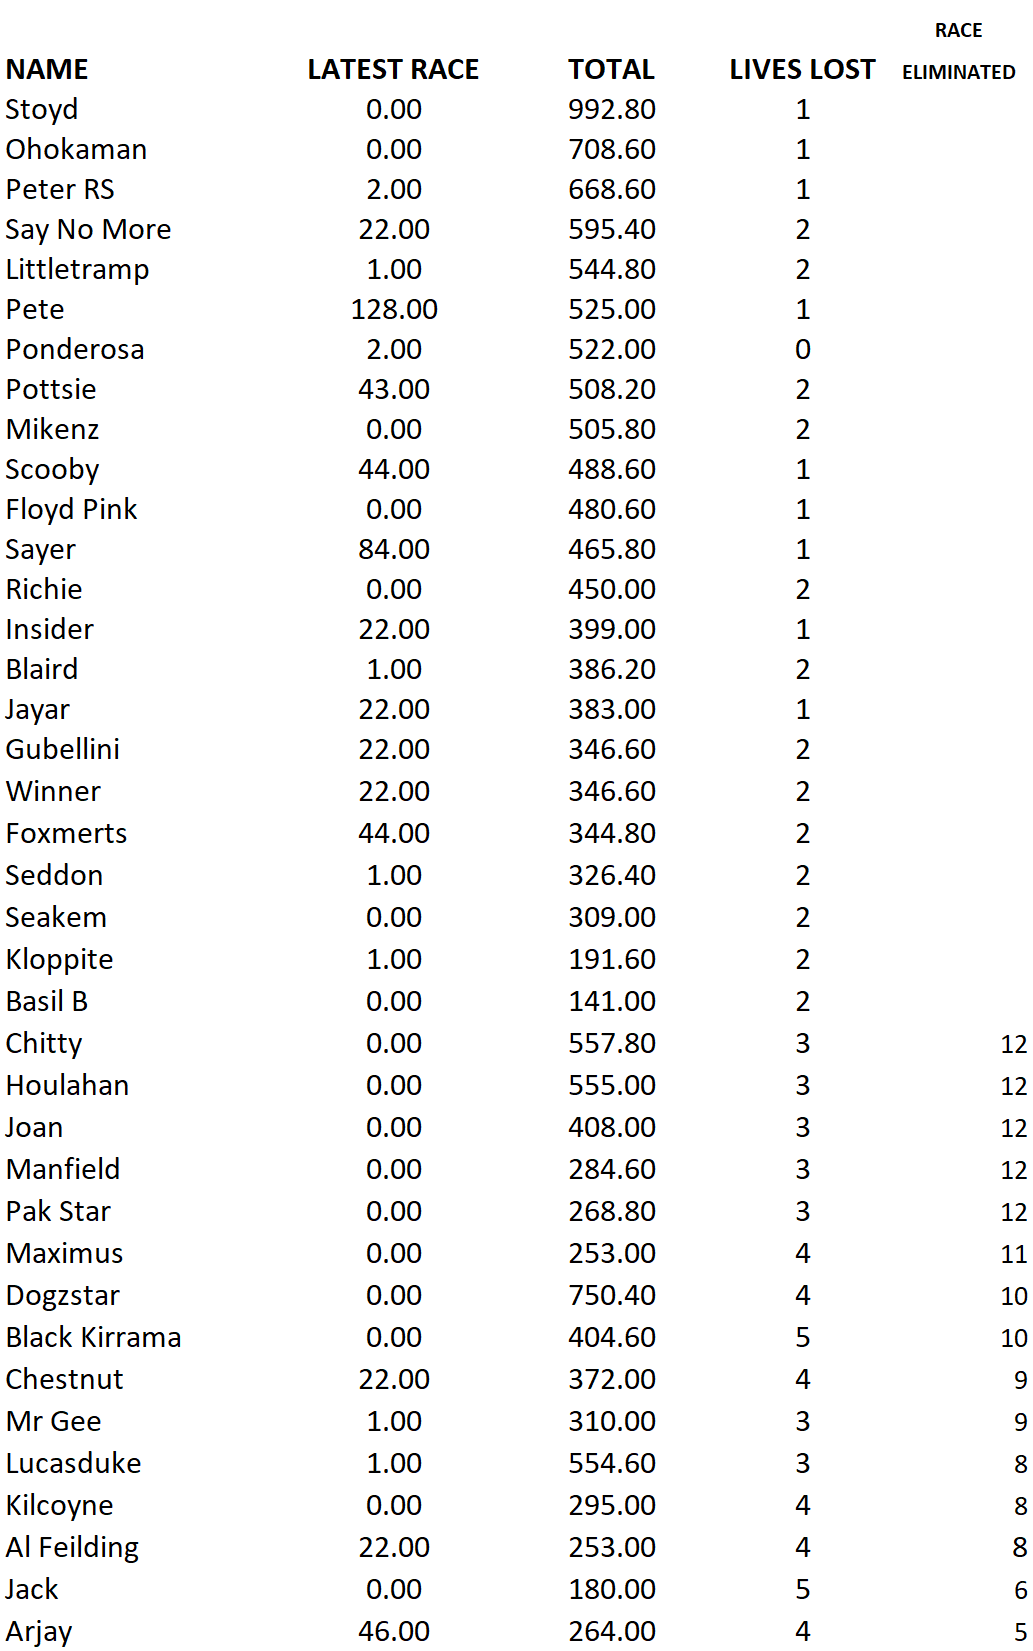Select the Say No More name cell
The image size is (1033, 1651).
pyautogui.click(x=88, y=230)
